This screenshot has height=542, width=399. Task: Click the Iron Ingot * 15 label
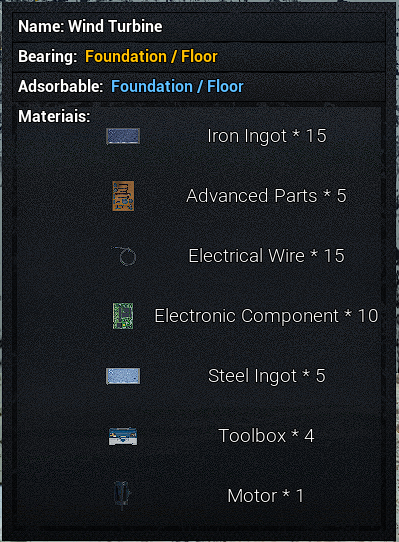tap(267, 136)
